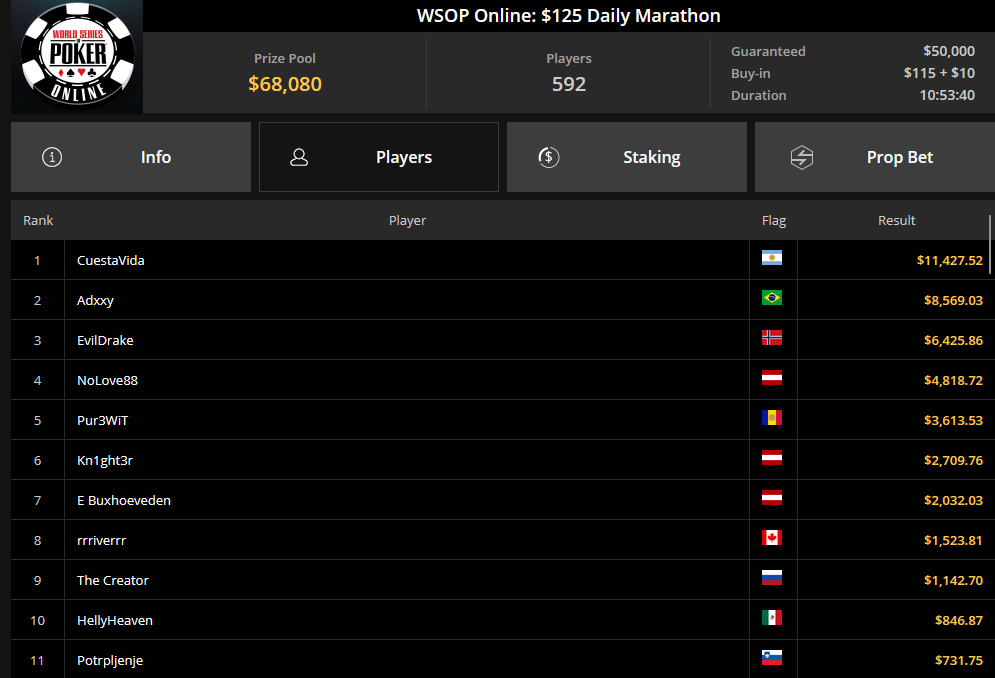Select player Kn1ght3r
The height and width of the screenshot is (678, 995).
coord(105,460)
